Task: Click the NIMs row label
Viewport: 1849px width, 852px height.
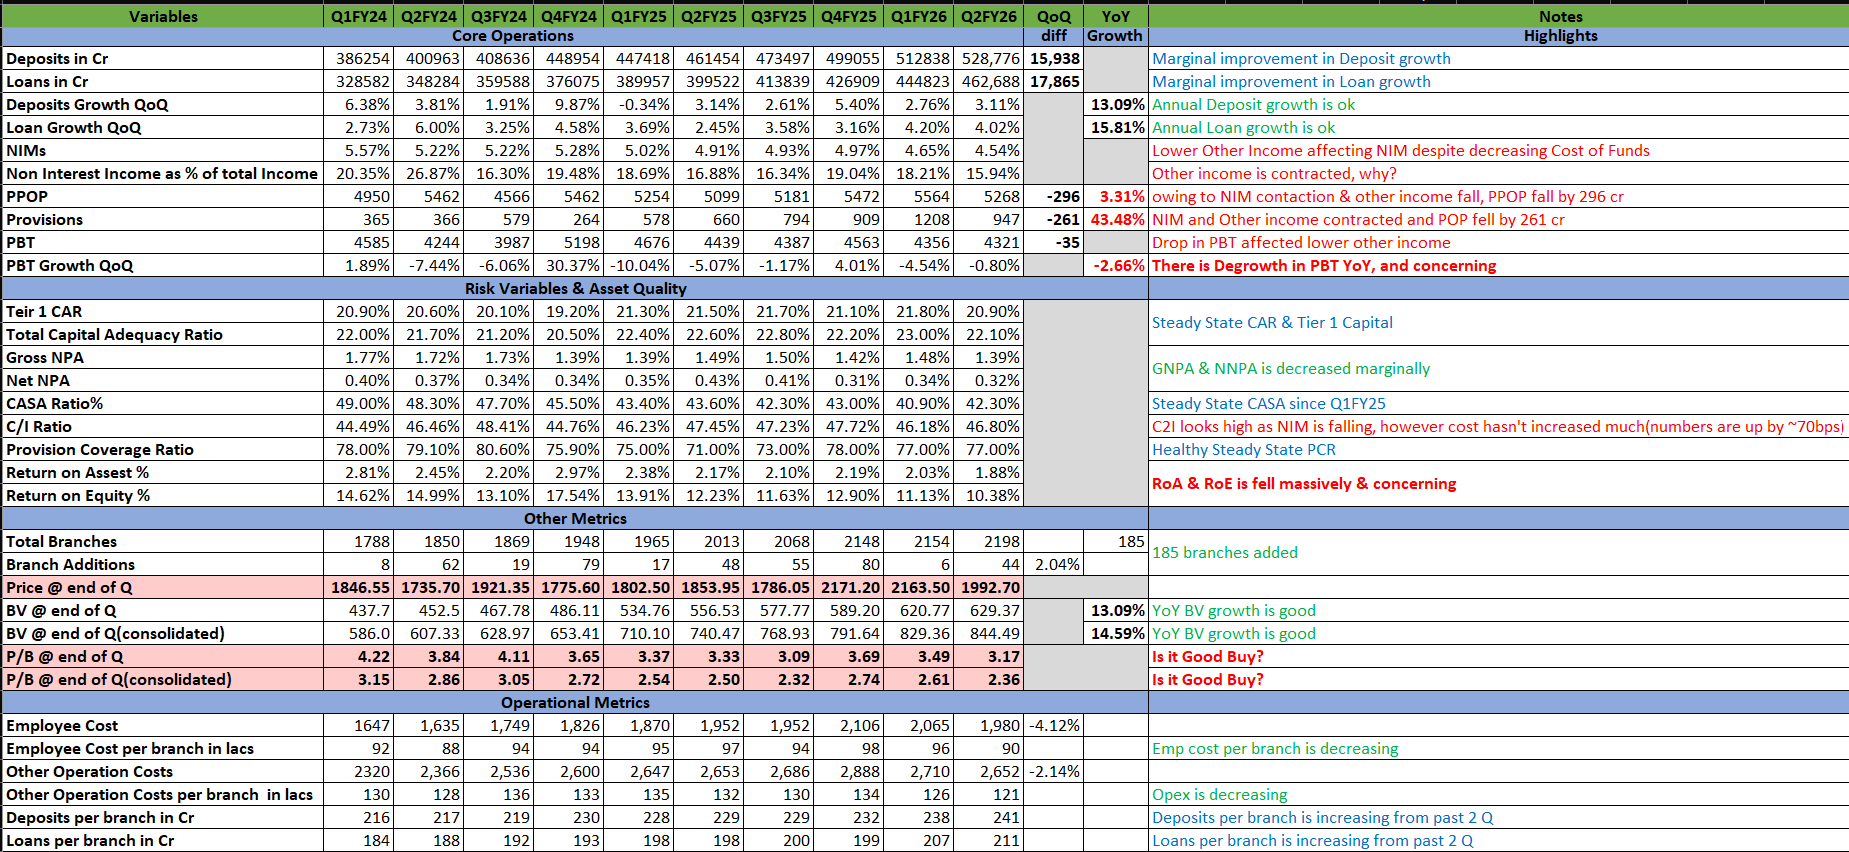Action: [x=27, y=151]
